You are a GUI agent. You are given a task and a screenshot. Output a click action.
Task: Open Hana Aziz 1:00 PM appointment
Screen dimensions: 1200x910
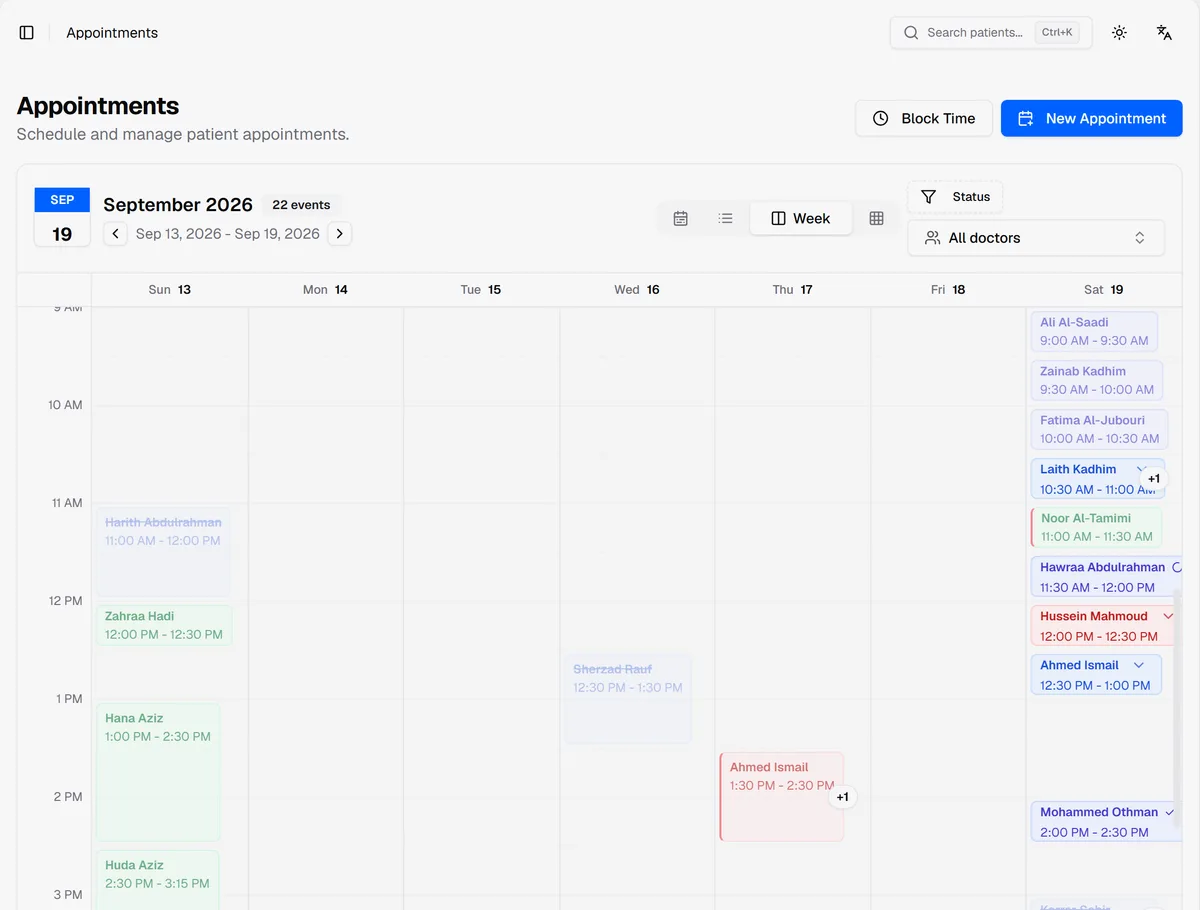158,773
